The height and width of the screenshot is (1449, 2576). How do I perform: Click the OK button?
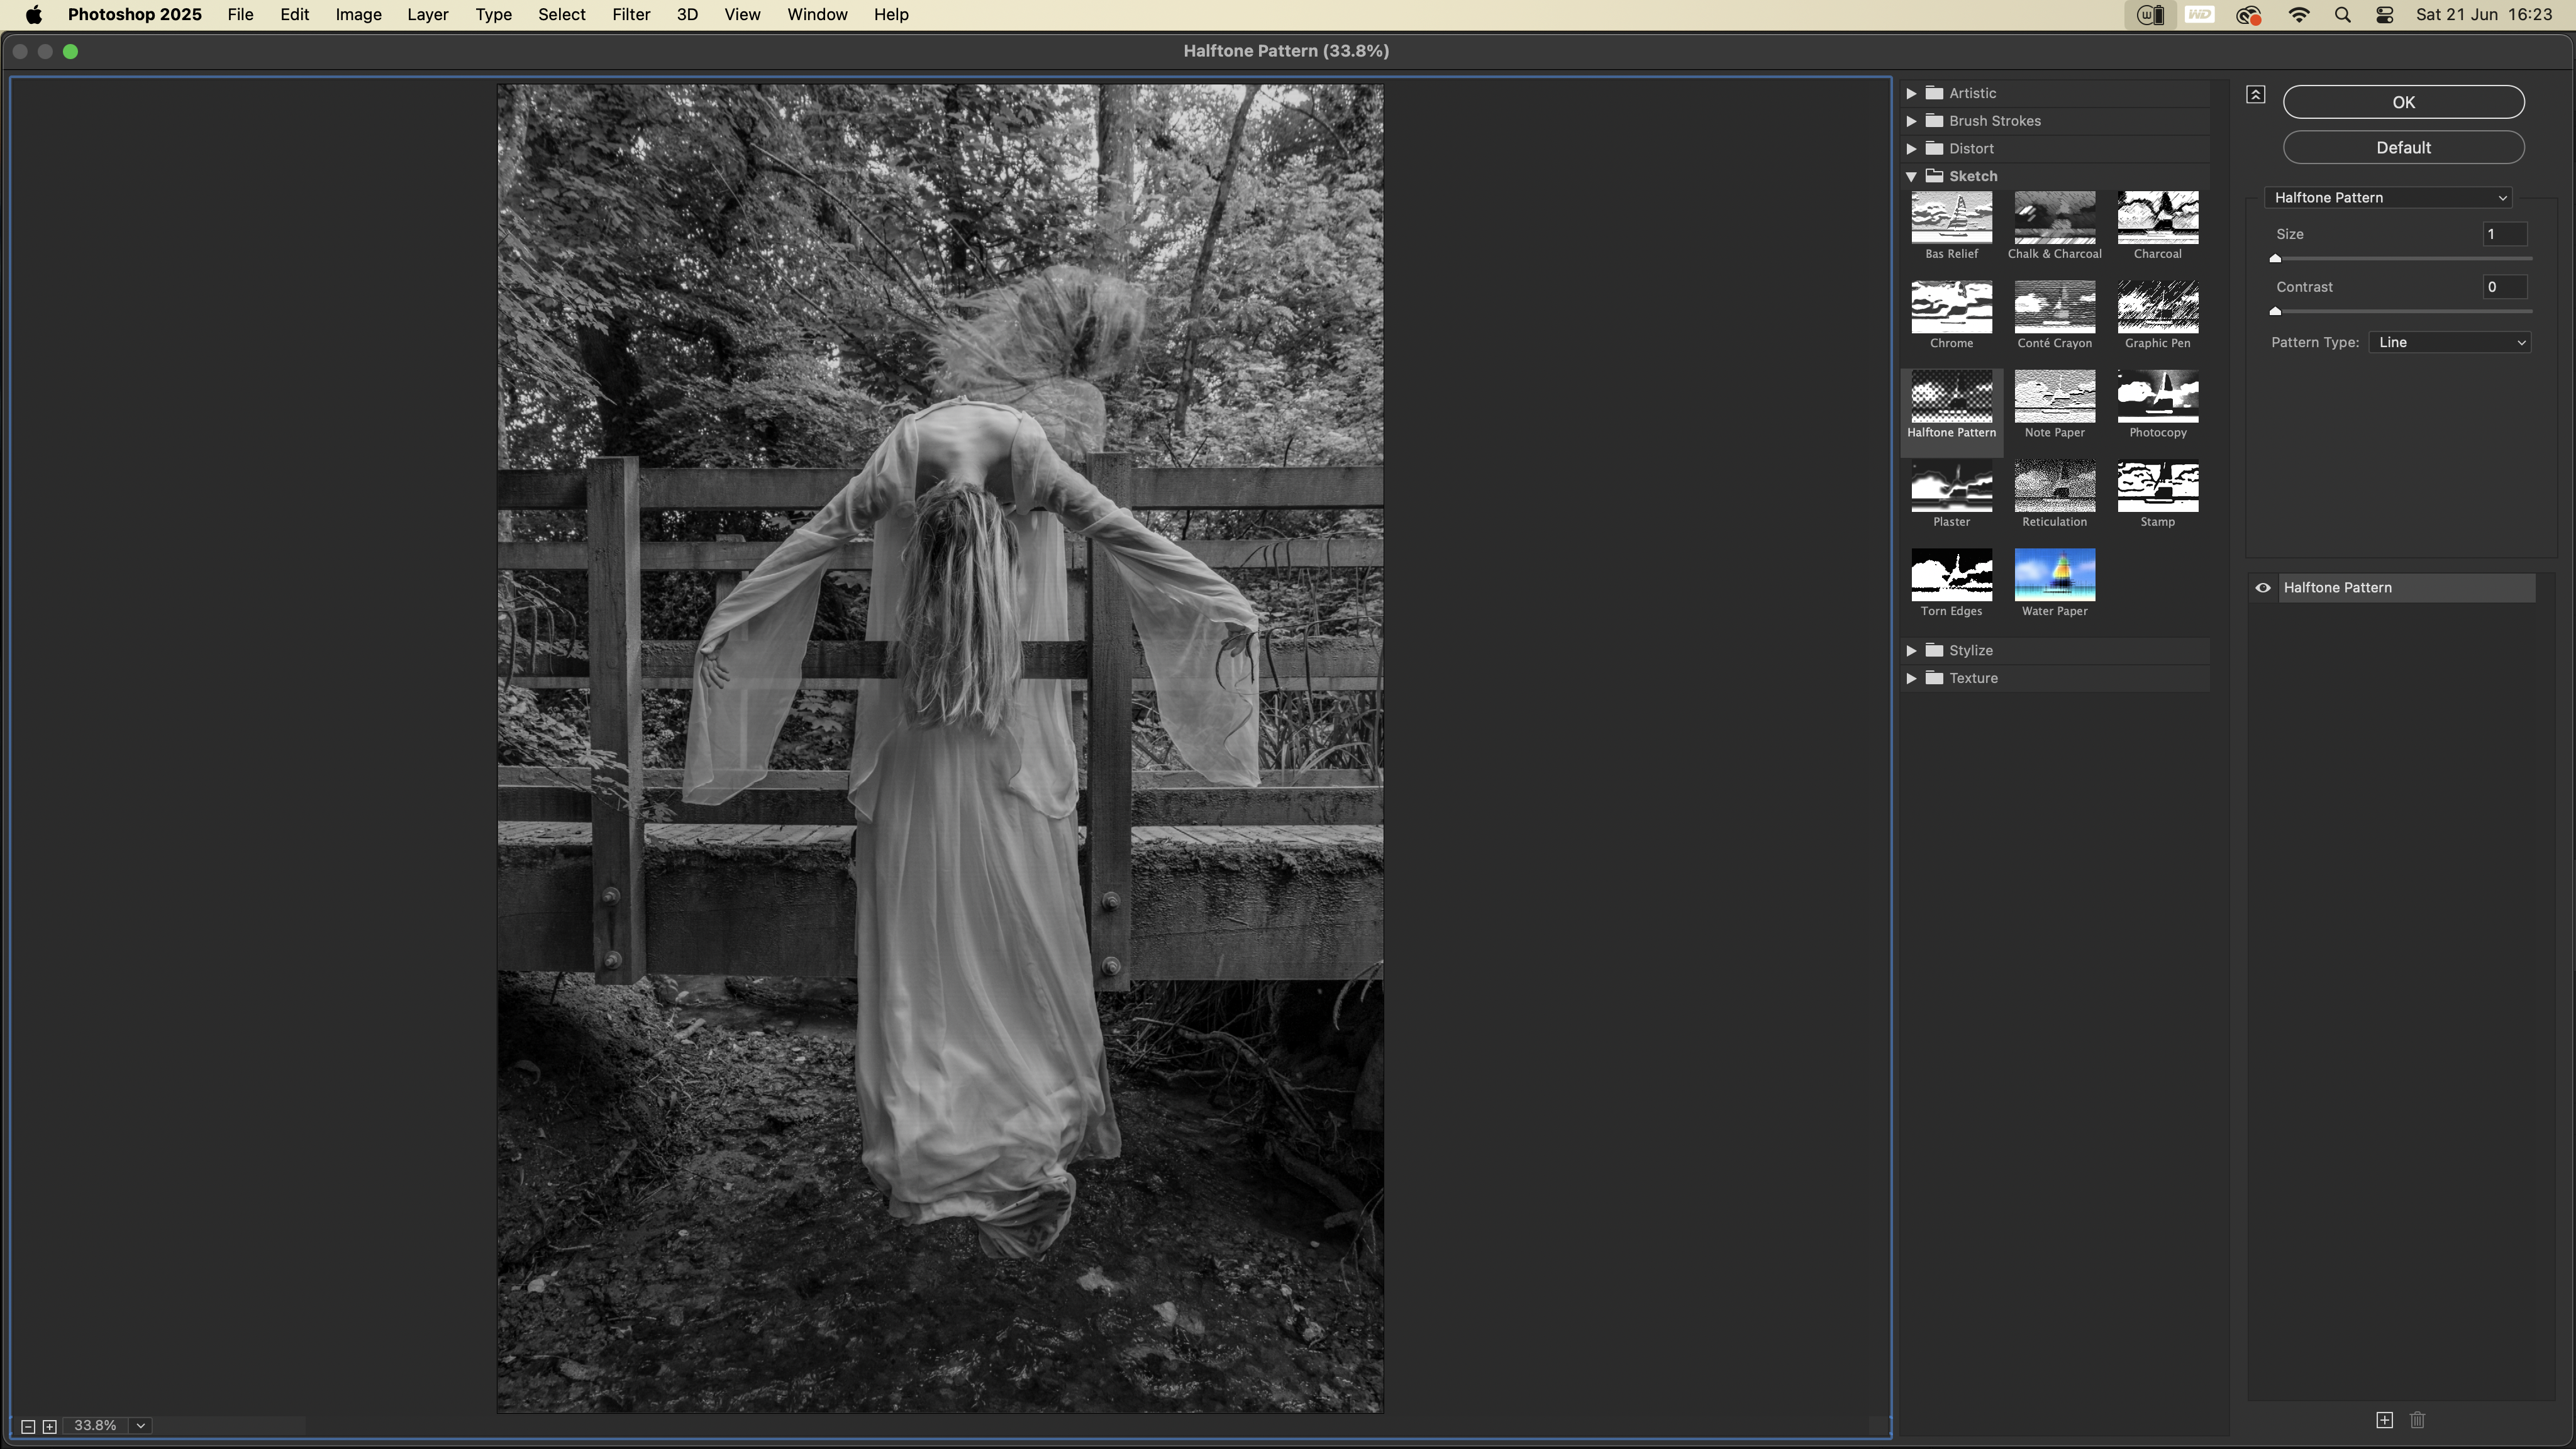(2402, 102)
